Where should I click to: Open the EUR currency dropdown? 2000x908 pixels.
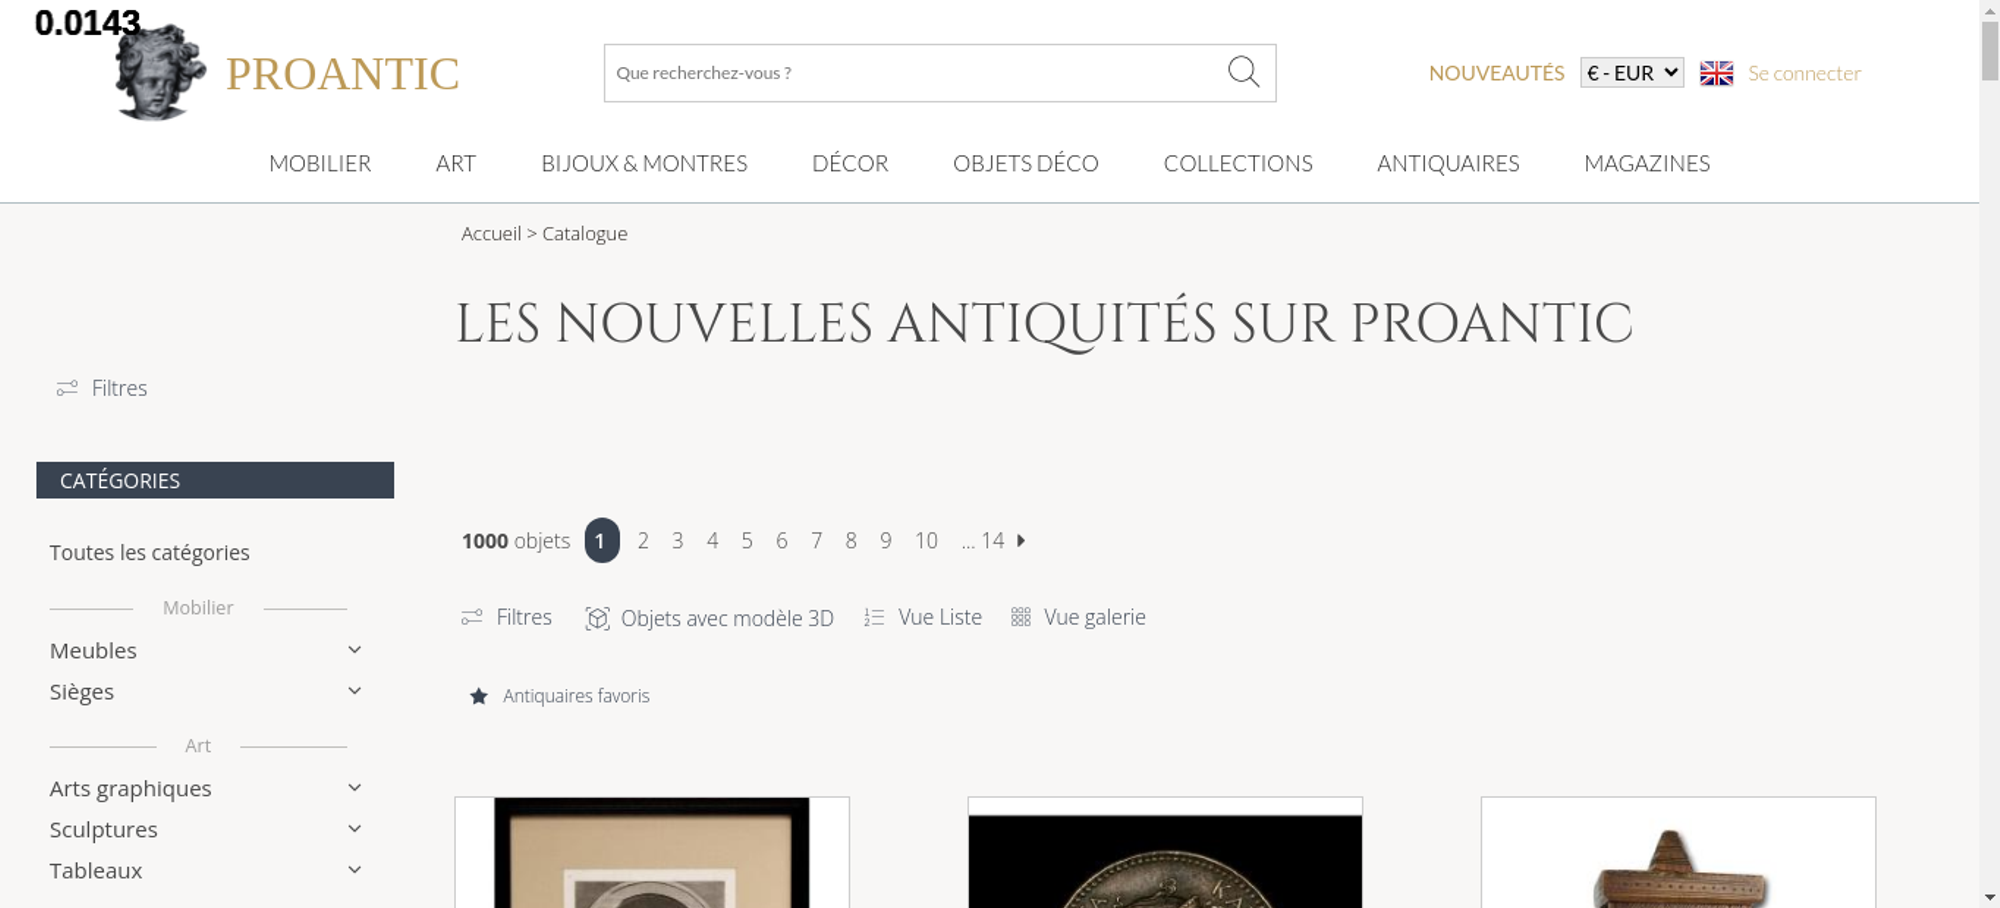click(1632, 73)
